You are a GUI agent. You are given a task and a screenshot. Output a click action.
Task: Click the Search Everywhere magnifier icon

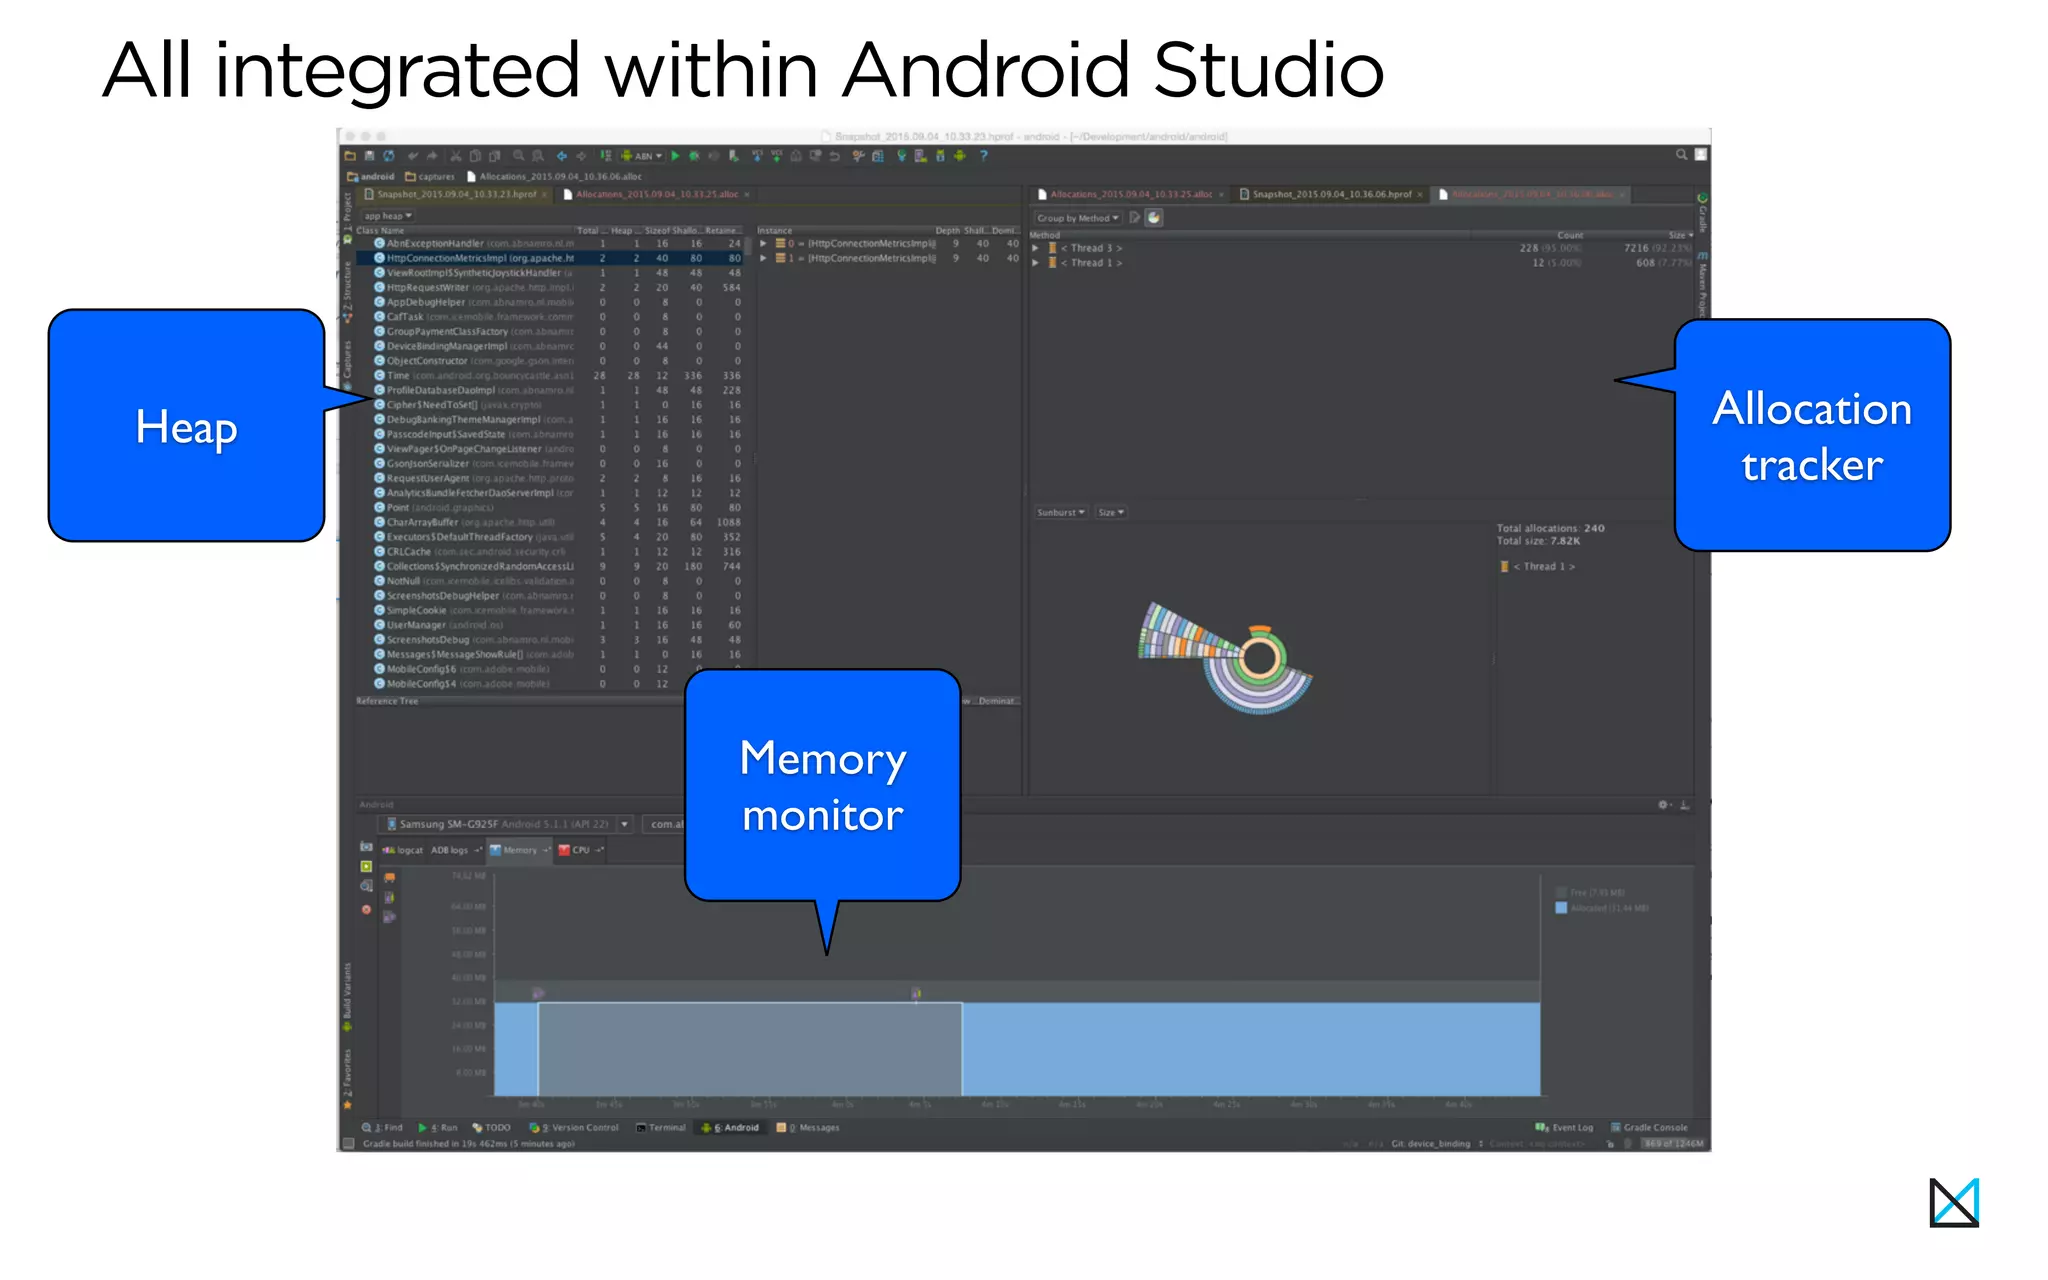point(1682,155)
